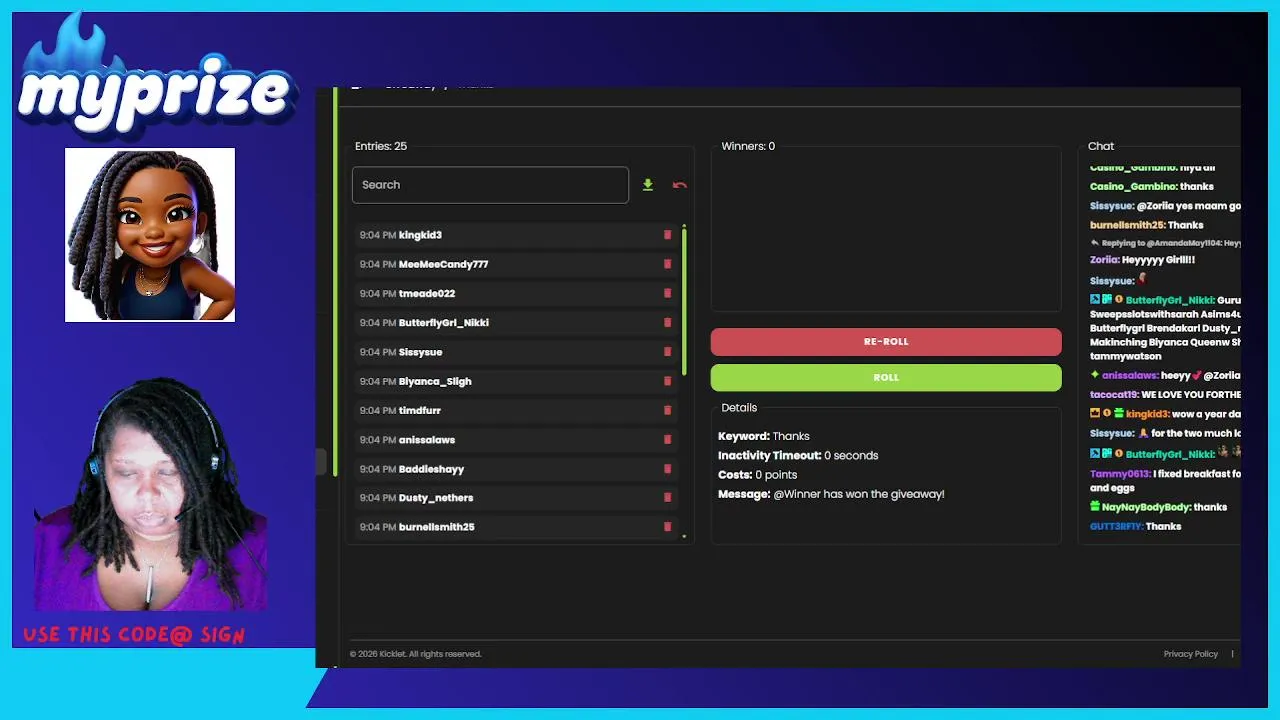This screenshot has height=720, width=1280.
Task: Select Sissysue entry in entries list
Action: coord(420,352)
